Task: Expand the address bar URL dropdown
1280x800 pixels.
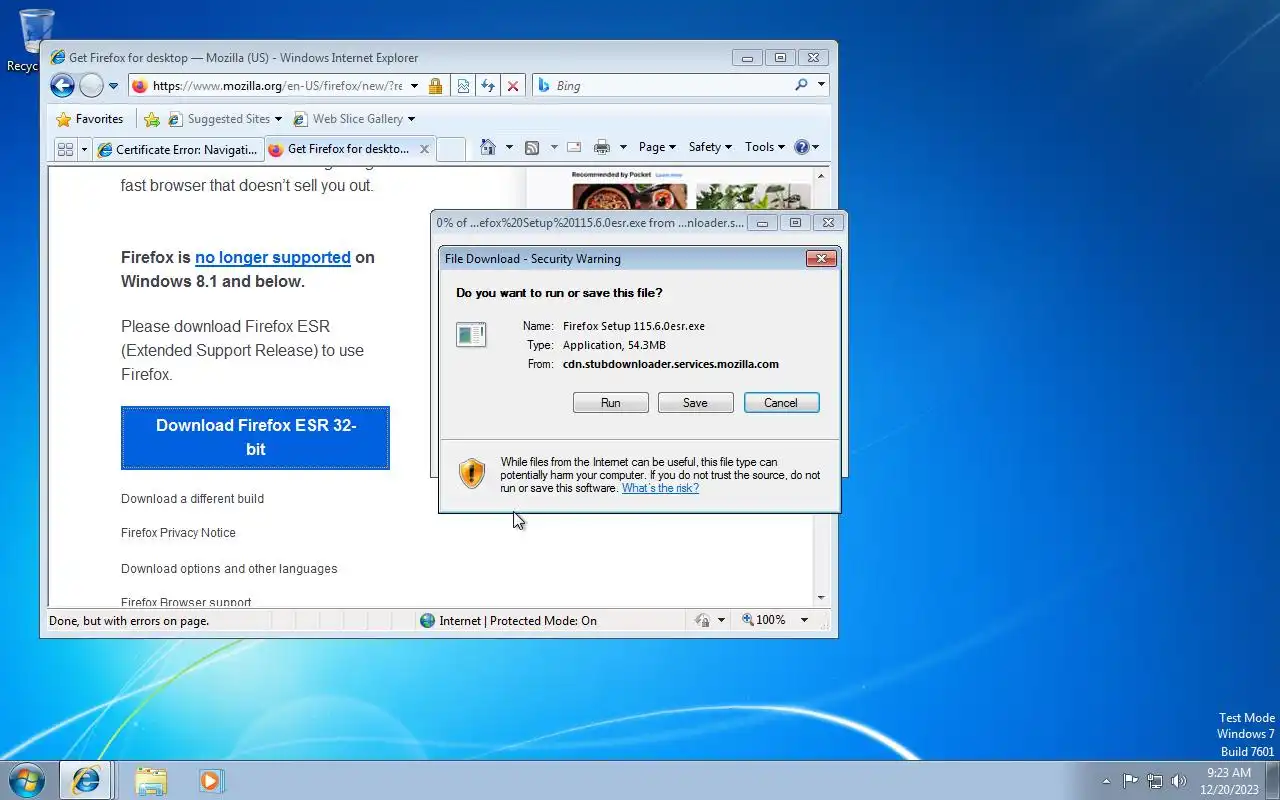Action: coord(415,86)
